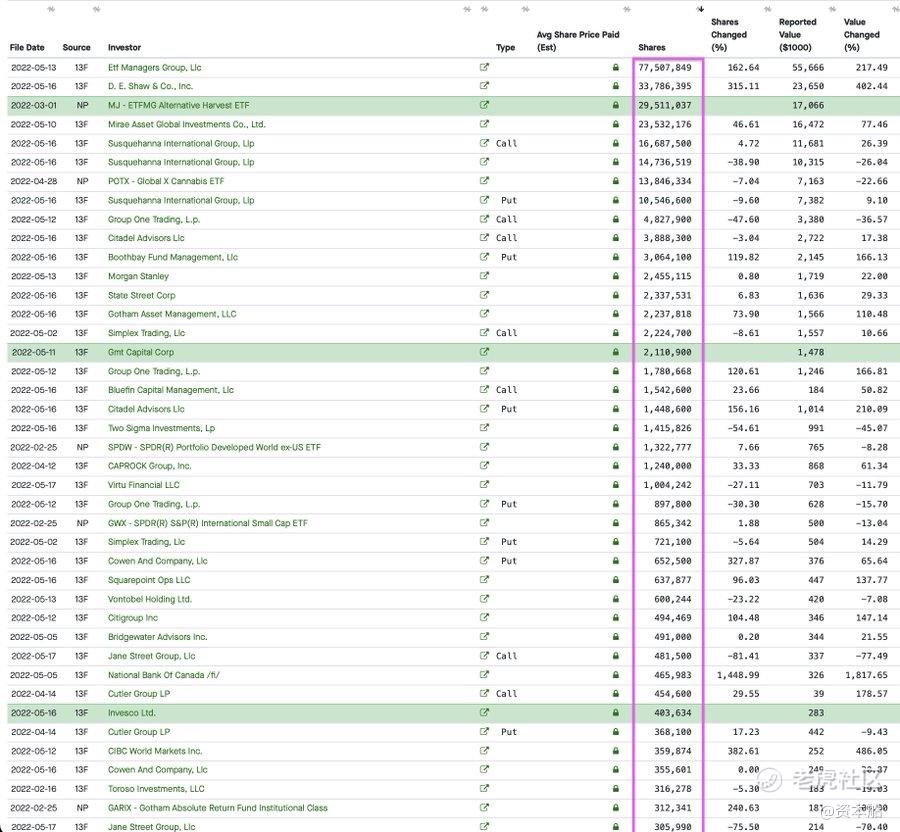The width and height of the screenshot is (900, 832).
Task: Open Gmt Capital Corp investor link
Action: [x=141, y=352]
